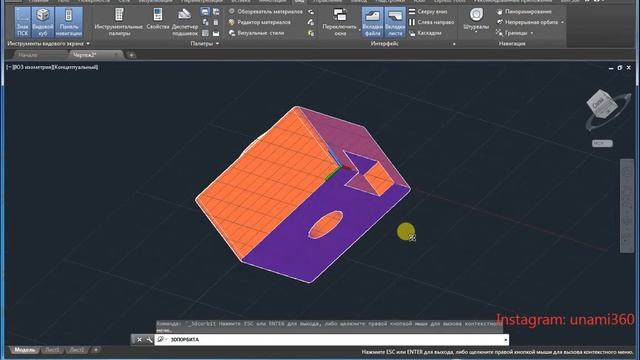Open Редактор материалов
Screen dimensions: 640x360
pyautogui.click(x=260, y=22)
